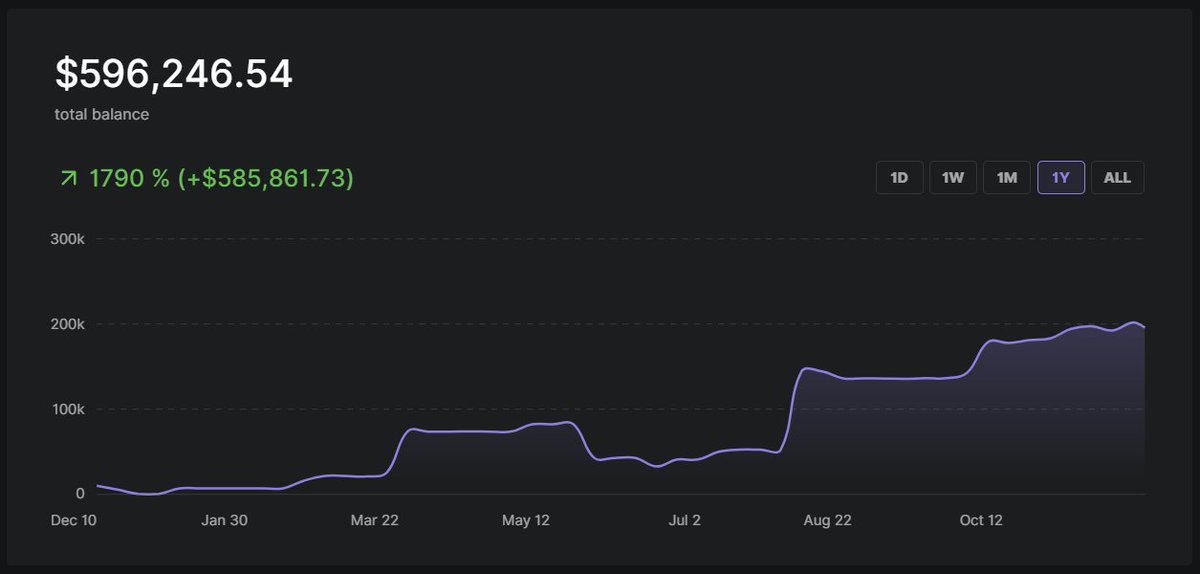Show the ALL time range

click(x=1117, y=178)
